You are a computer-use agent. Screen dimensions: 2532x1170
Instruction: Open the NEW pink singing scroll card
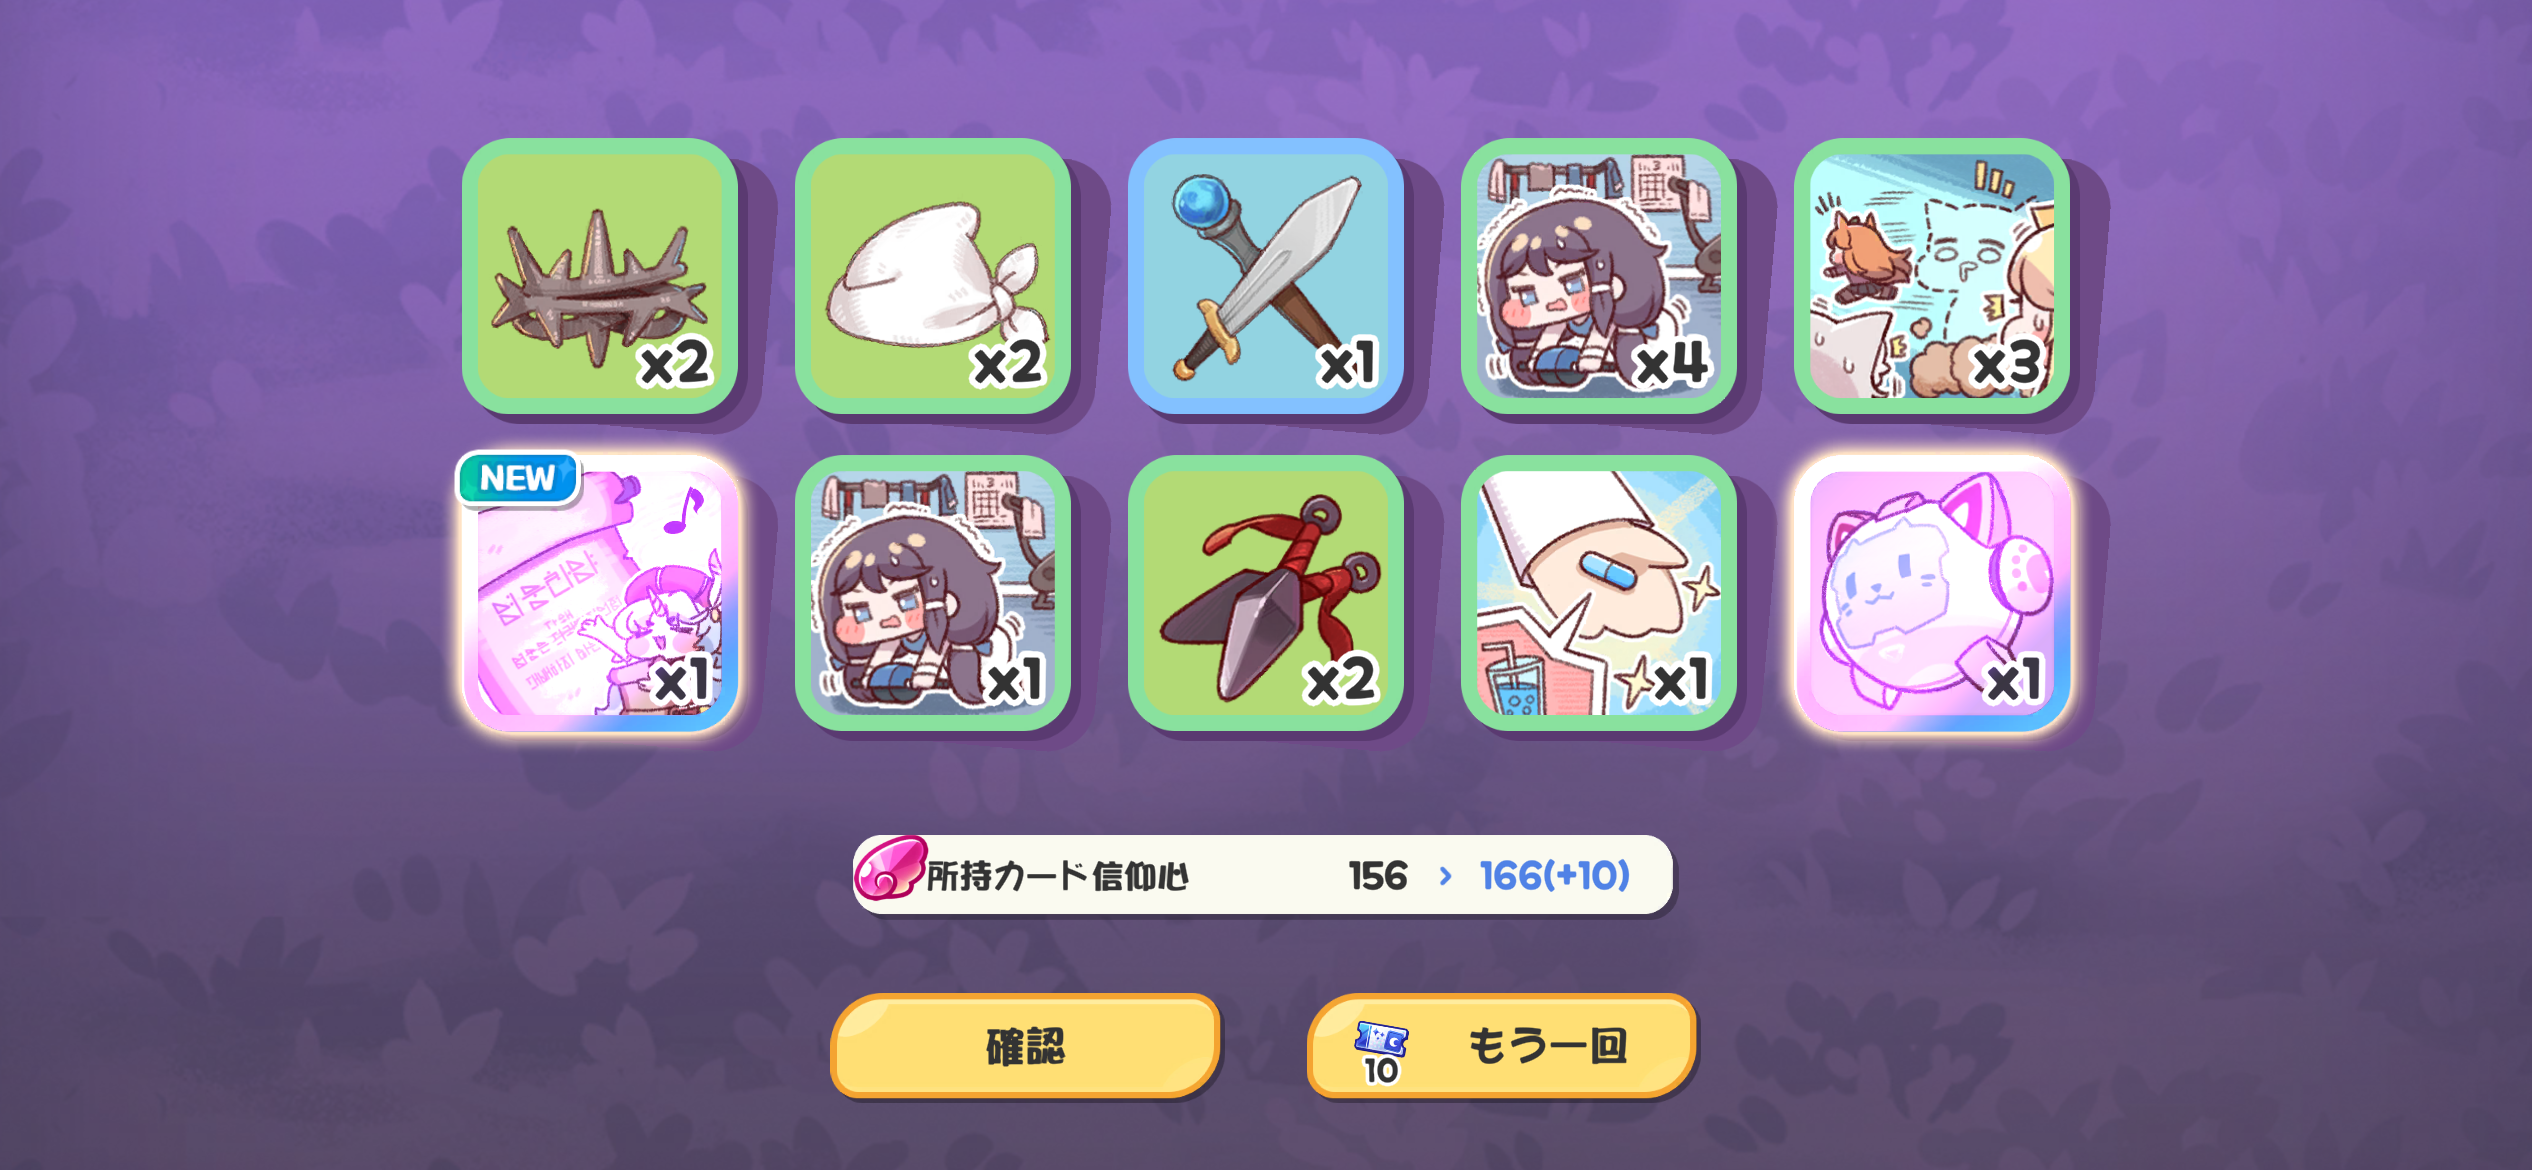point(600,593)
